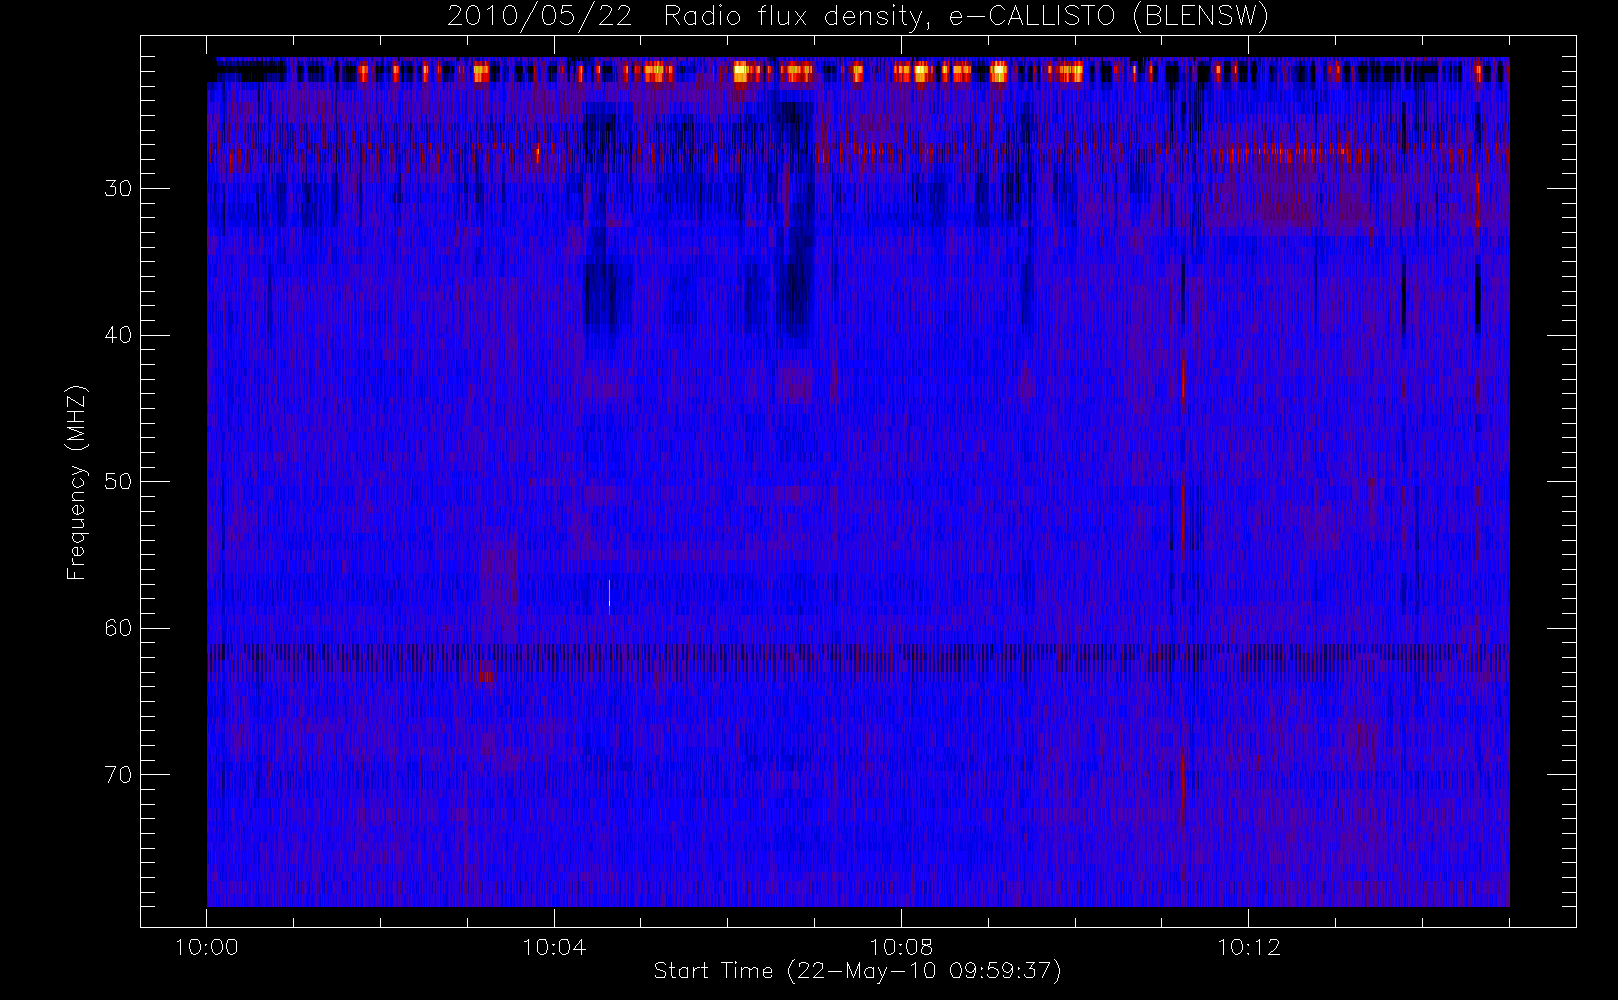
Task: Click the "Start Time (22-May-10 09:59:37)" label
Action: [x=857, y=971]
